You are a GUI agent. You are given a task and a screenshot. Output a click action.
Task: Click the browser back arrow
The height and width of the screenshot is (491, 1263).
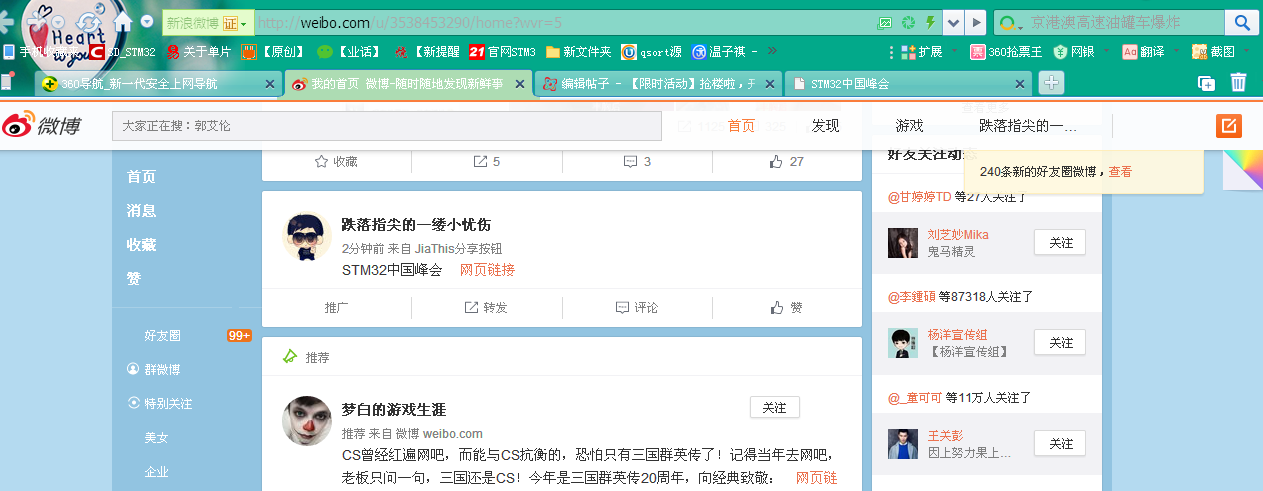click(x=5, y=21)
